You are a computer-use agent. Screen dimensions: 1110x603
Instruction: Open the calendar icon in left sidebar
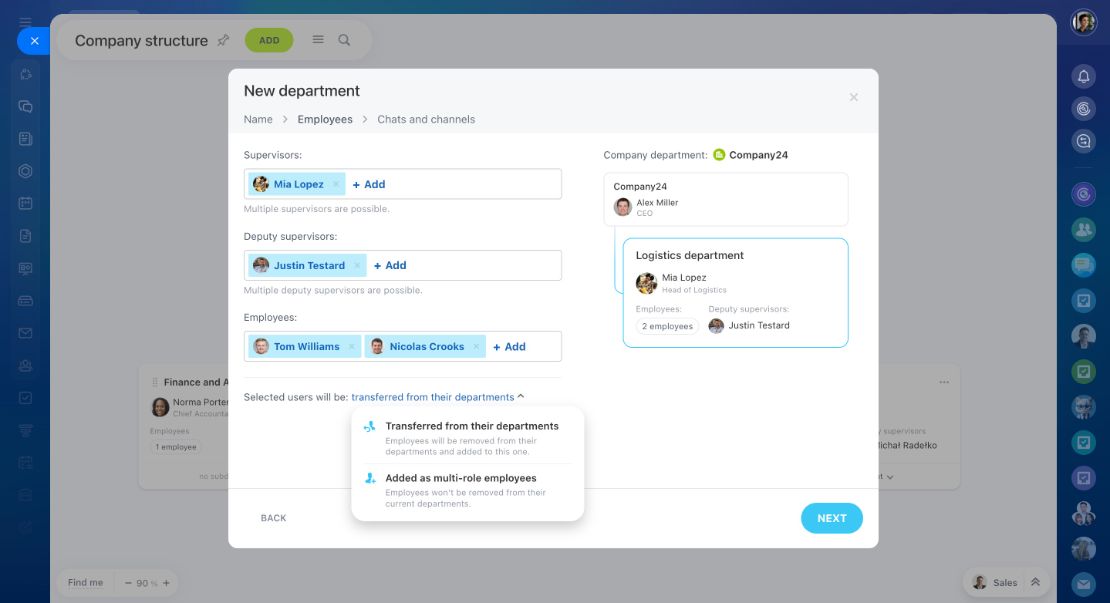[x=25, y=204]
